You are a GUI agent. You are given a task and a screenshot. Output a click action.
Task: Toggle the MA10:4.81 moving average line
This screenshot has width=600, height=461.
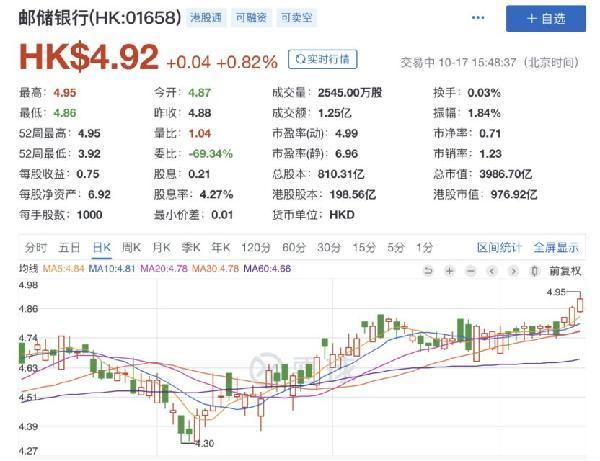pos(112,269)
